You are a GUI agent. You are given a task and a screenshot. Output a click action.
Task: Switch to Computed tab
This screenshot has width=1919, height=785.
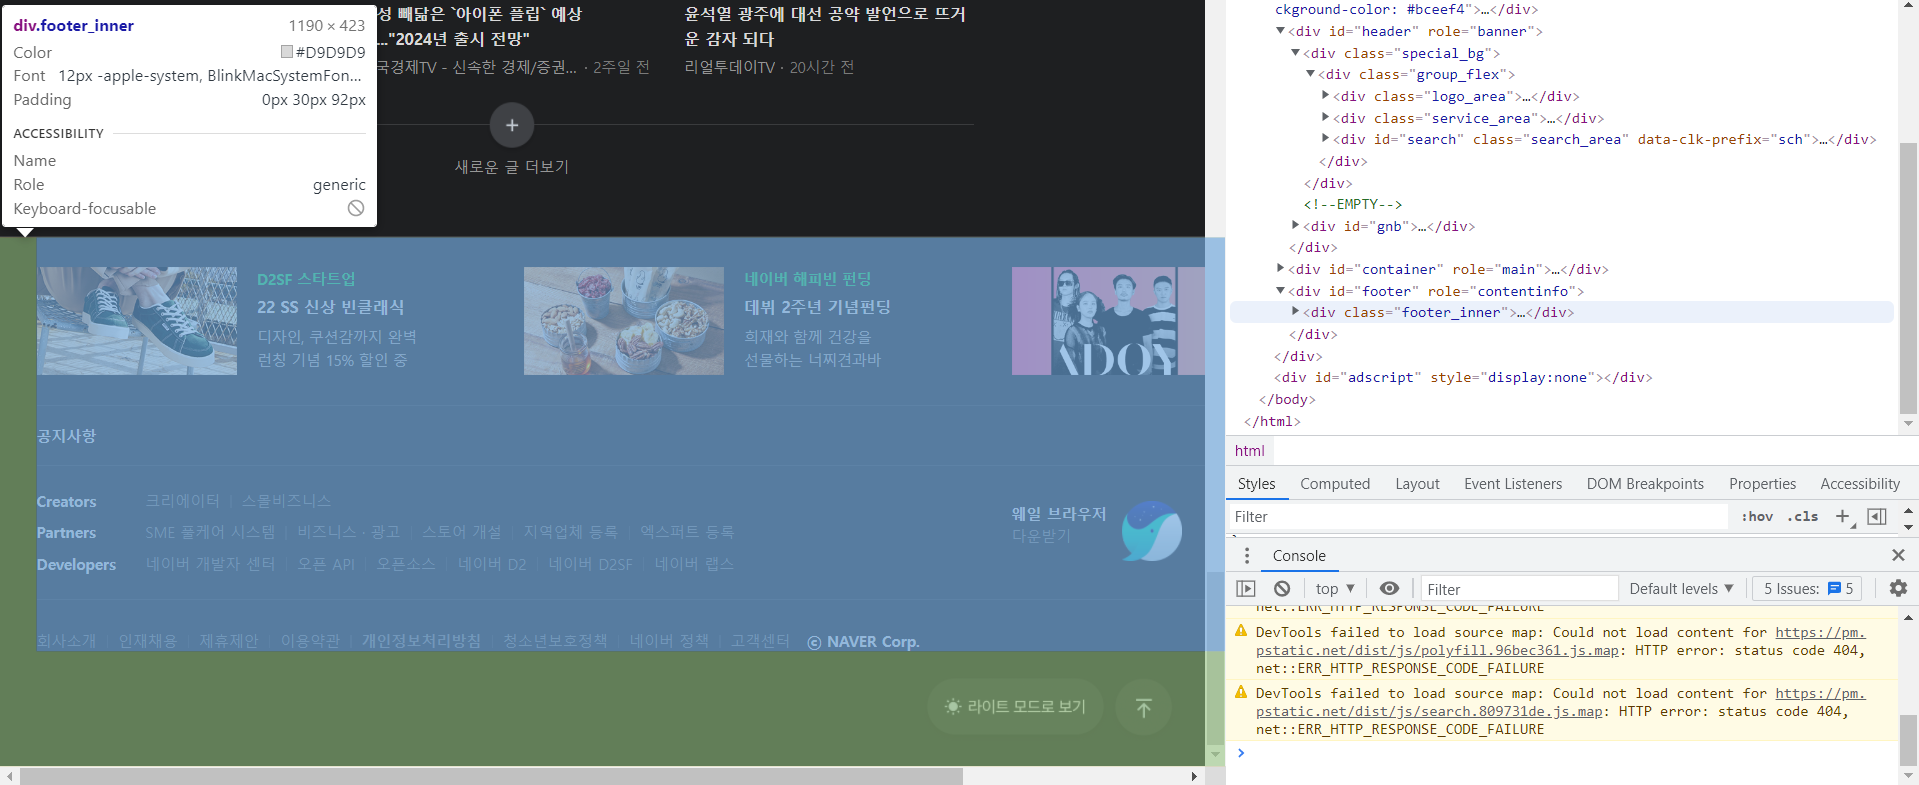coord(1335,484)
